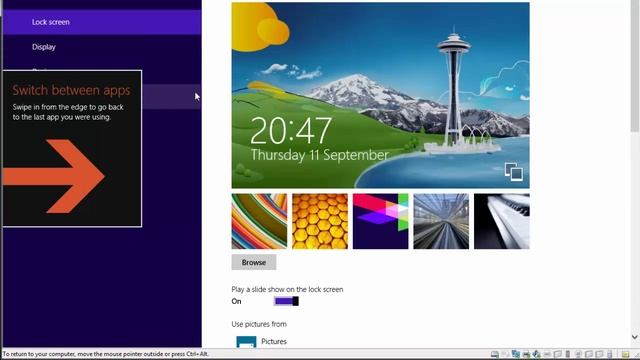Choose the glass-roof walkway background thumbnail
Image resolution: width=640 pixels, height=360 pixels.
click(441, 221)
